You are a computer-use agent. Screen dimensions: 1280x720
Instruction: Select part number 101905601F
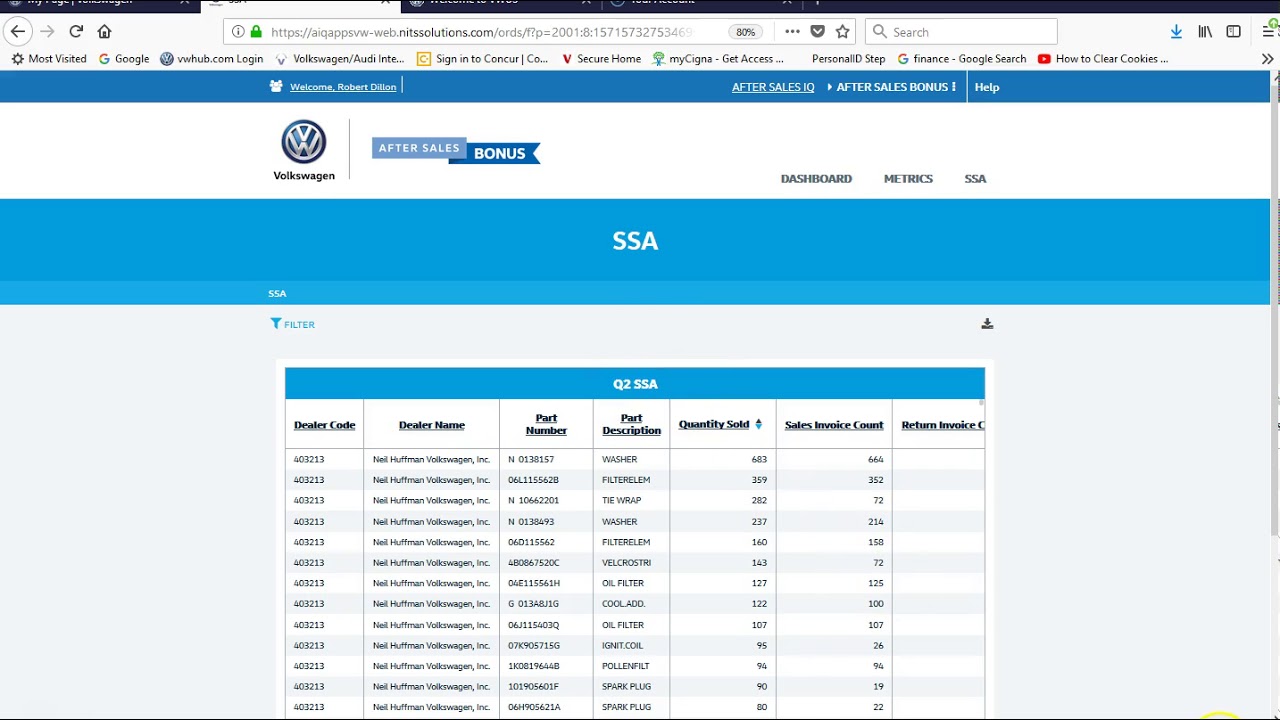(x=533, y=687)
